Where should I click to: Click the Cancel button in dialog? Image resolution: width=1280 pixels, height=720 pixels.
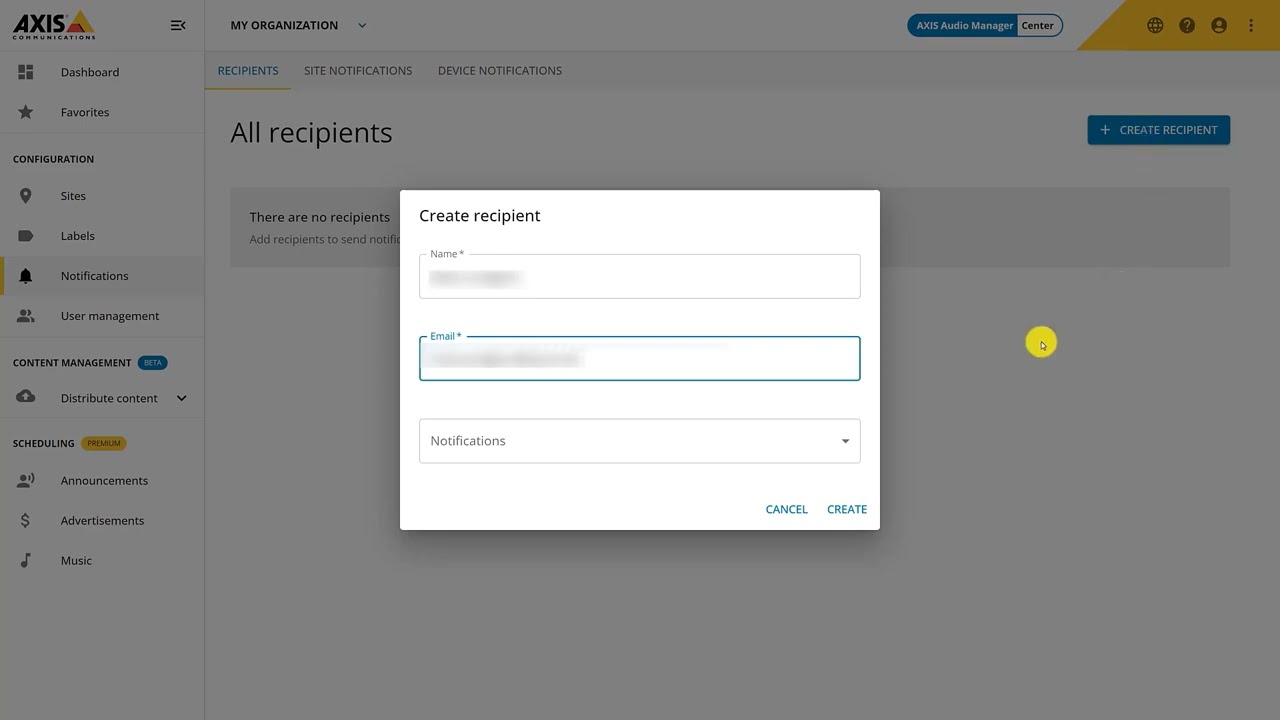786,509
